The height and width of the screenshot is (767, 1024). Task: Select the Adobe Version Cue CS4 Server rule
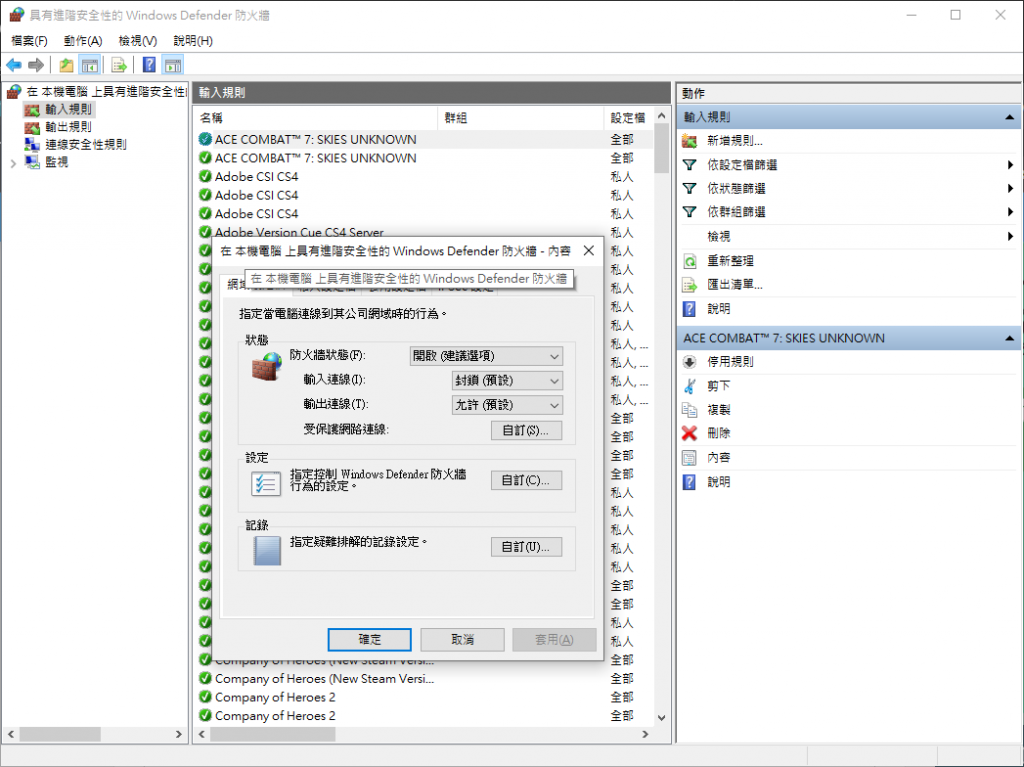[x=299, y=232]
